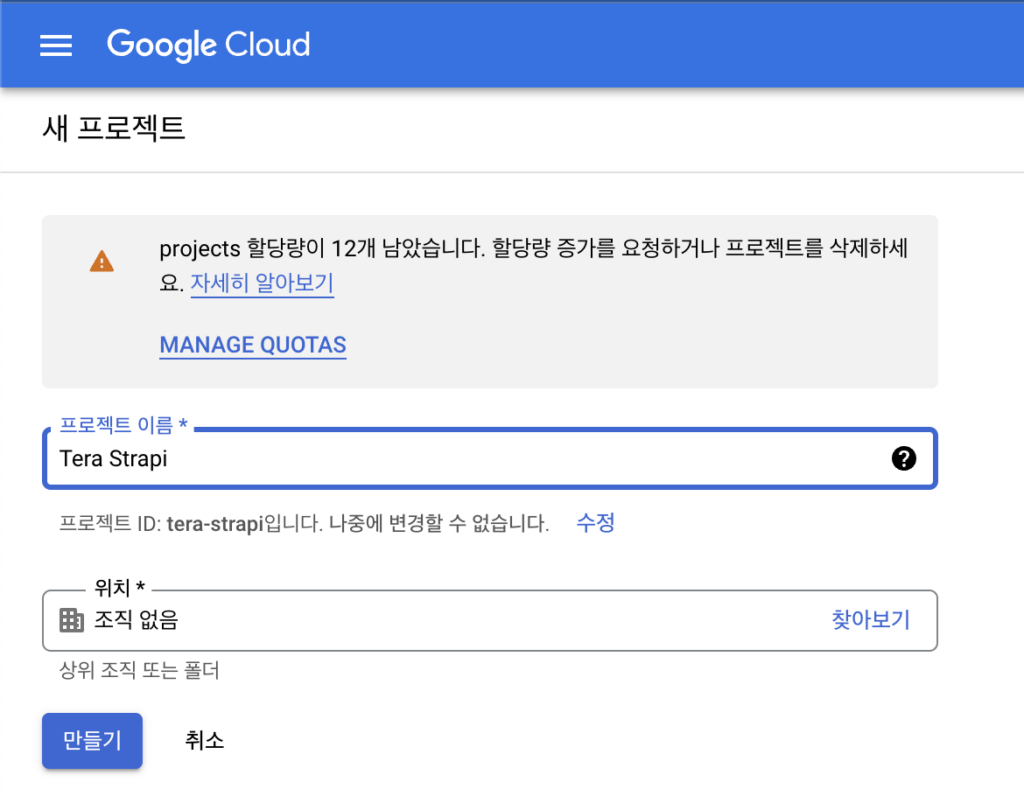Open the MANAGE QUOTAS link
The image size is (1024, 810).
pyautogui.click(x=253, y=345)
